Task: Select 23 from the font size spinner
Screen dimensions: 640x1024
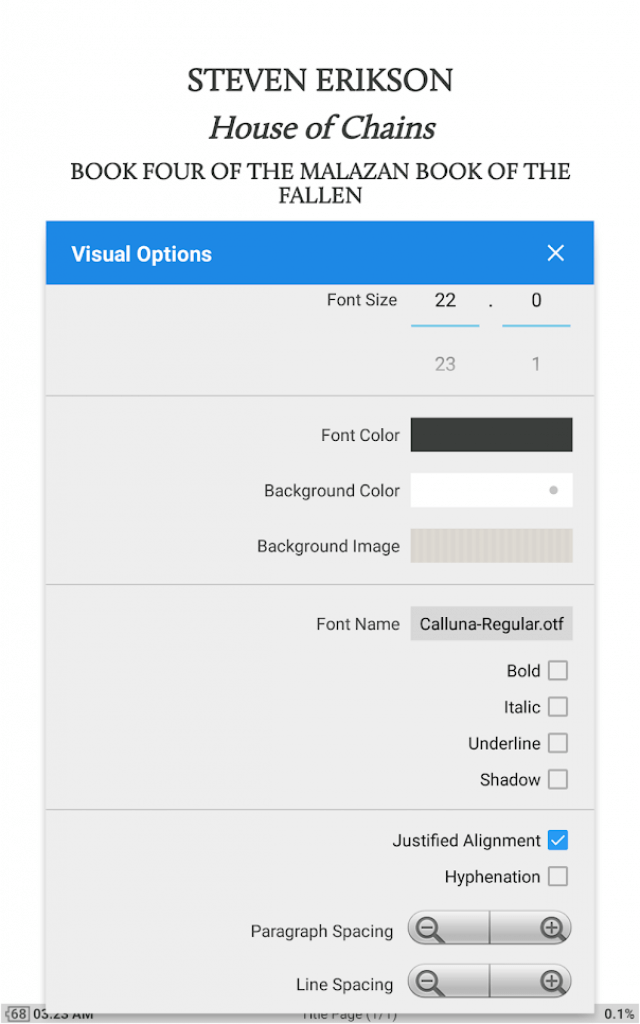Action: tap(444, 364)
